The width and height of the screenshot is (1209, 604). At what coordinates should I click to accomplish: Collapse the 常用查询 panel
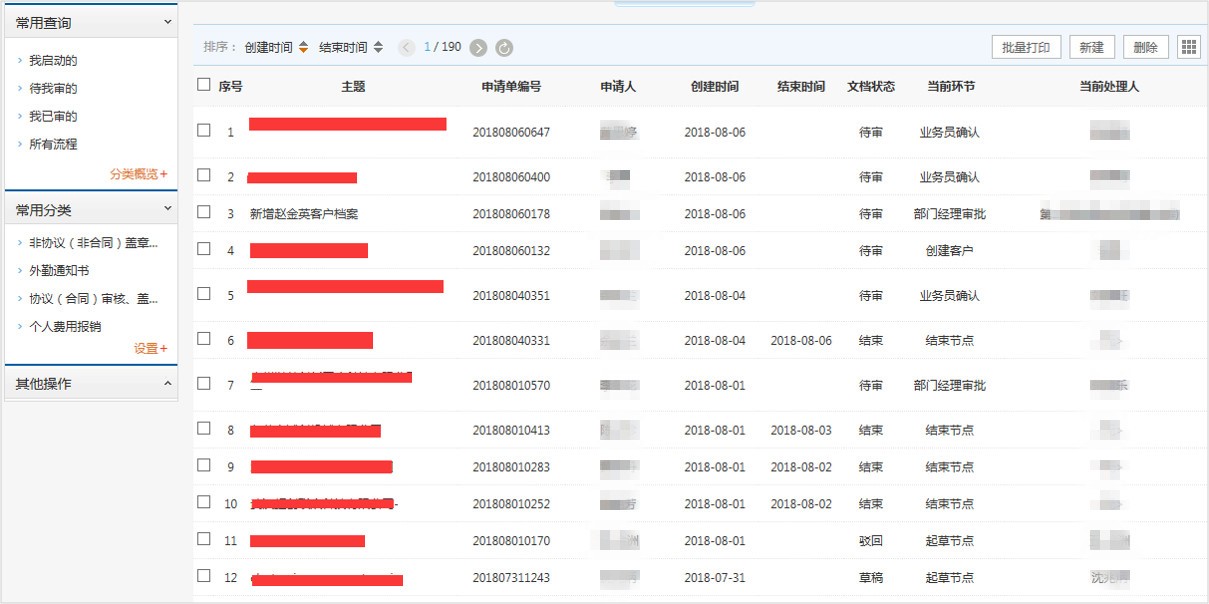click(x=168, y=21)
